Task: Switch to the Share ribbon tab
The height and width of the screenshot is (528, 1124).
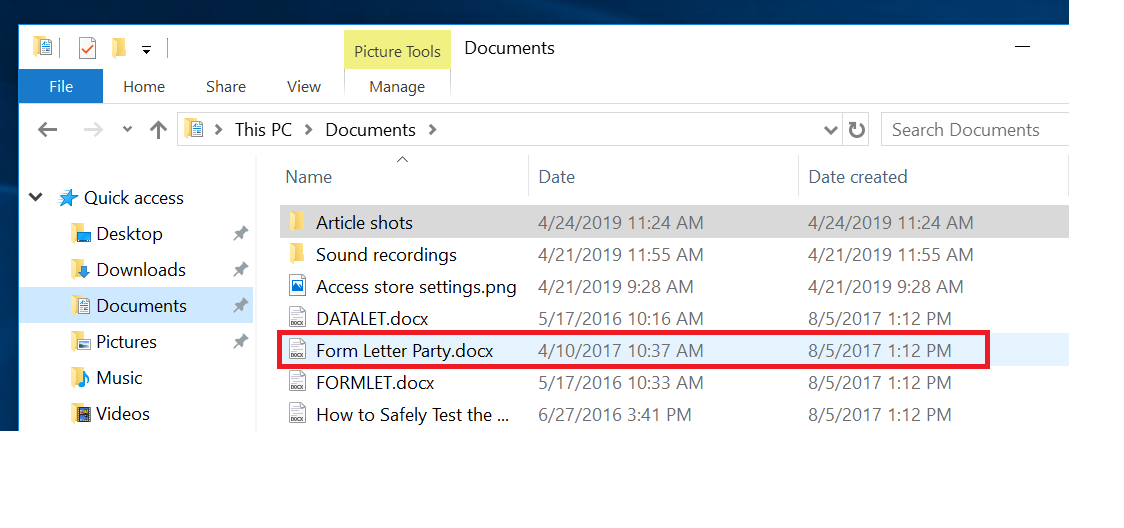Action: 226,87
